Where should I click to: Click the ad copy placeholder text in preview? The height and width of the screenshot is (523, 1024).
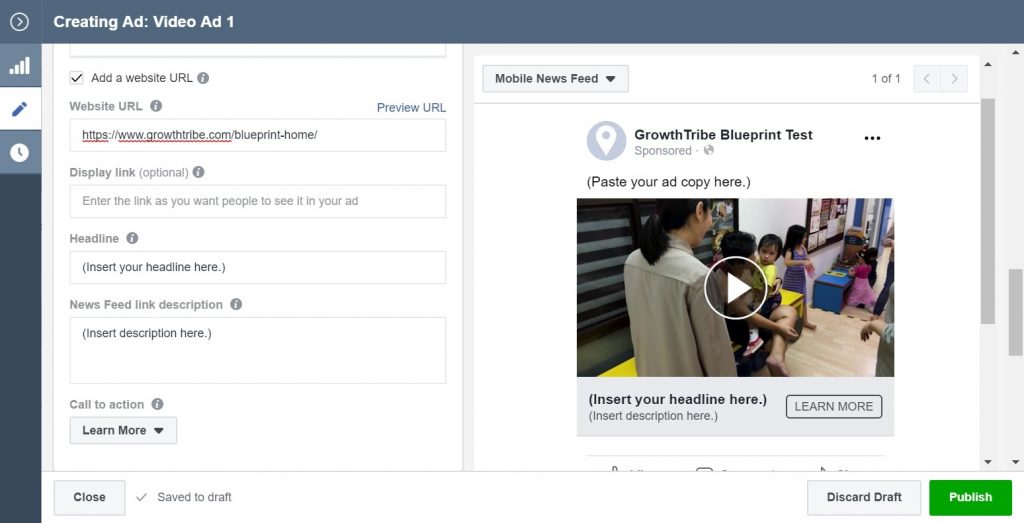pos(669,182)
